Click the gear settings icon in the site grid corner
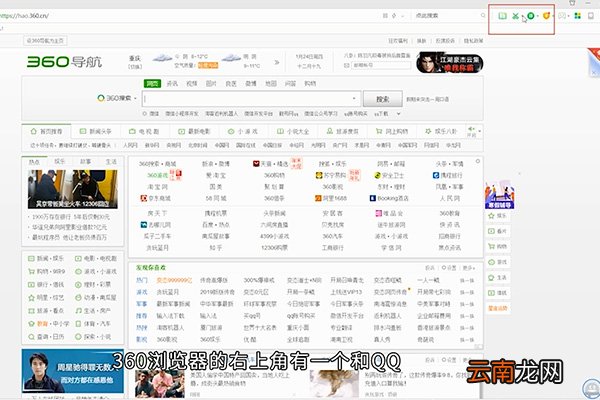Screen dimensions: 600x400 [x=478, y=161]
